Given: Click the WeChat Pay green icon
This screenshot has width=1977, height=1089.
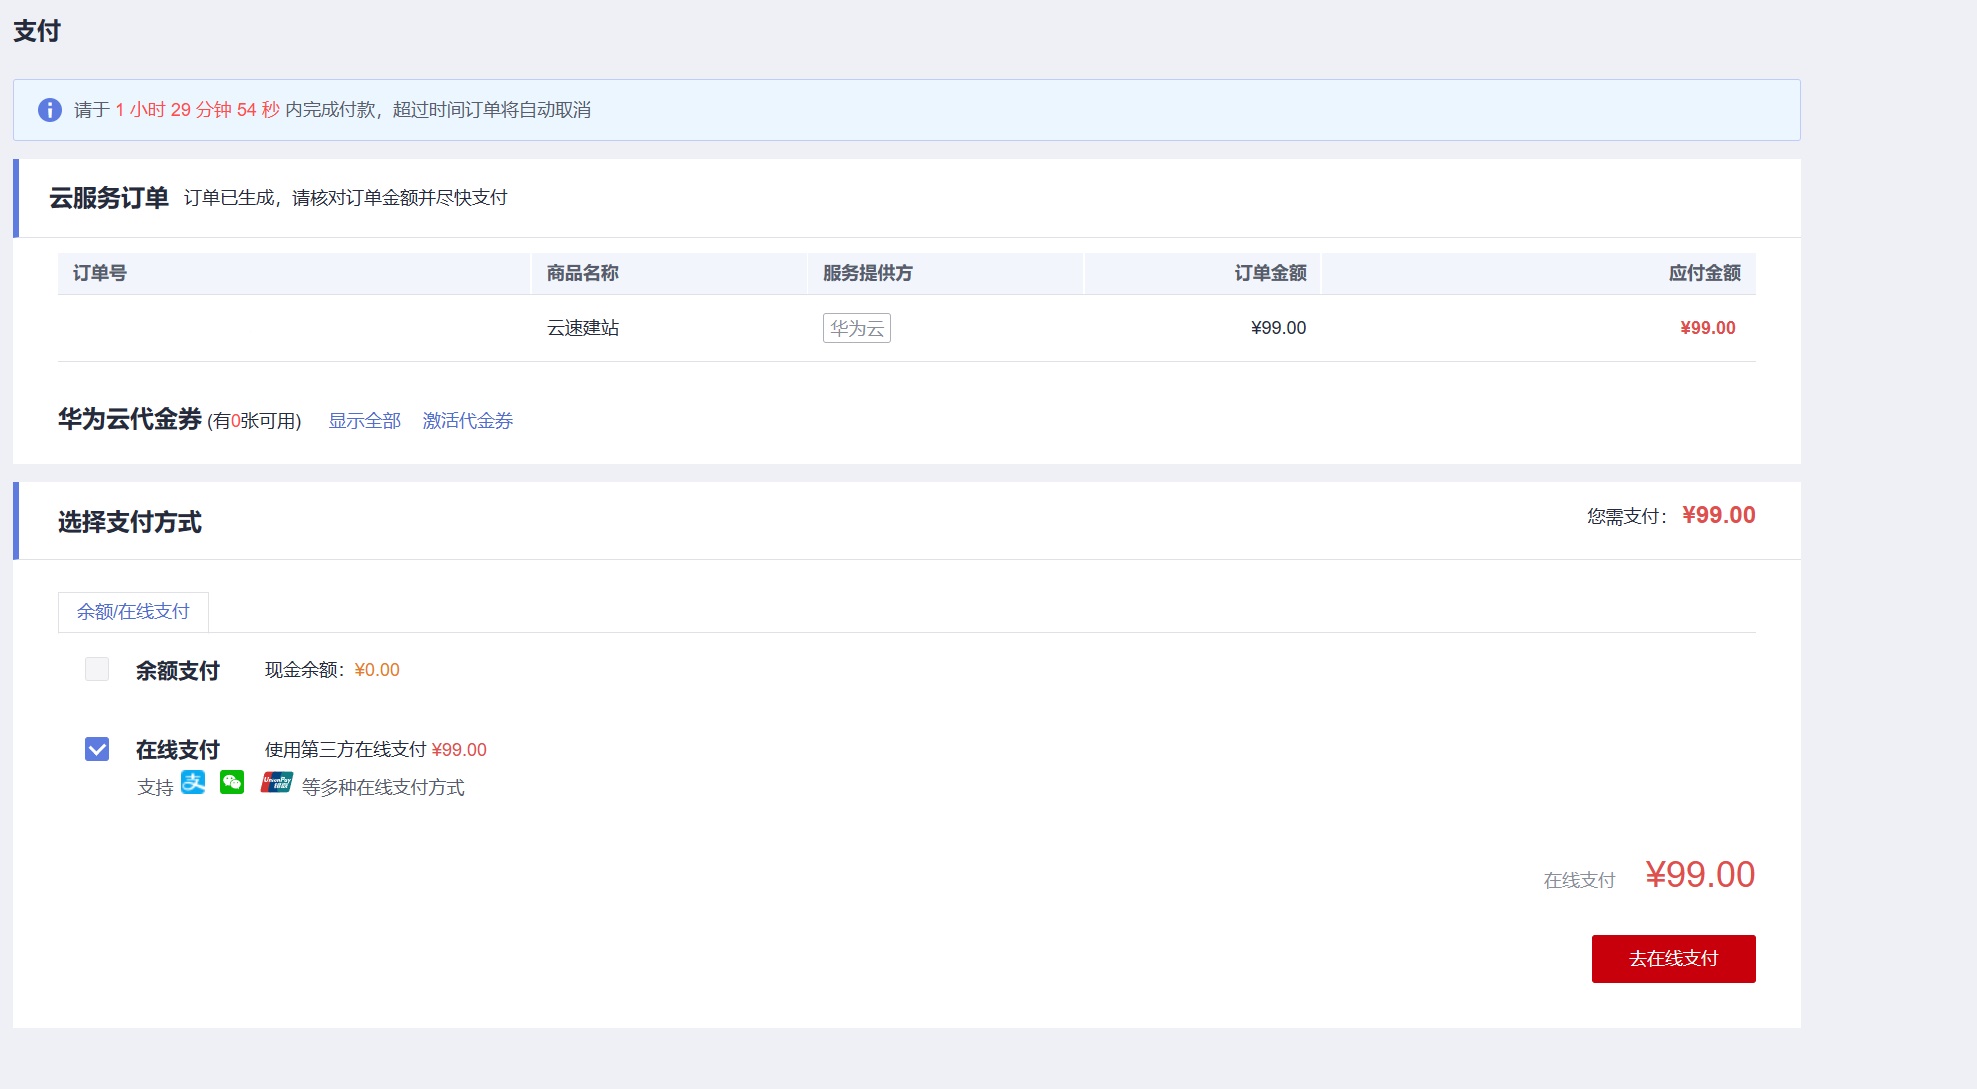Looking at the screenshot, I should (232, 783).
